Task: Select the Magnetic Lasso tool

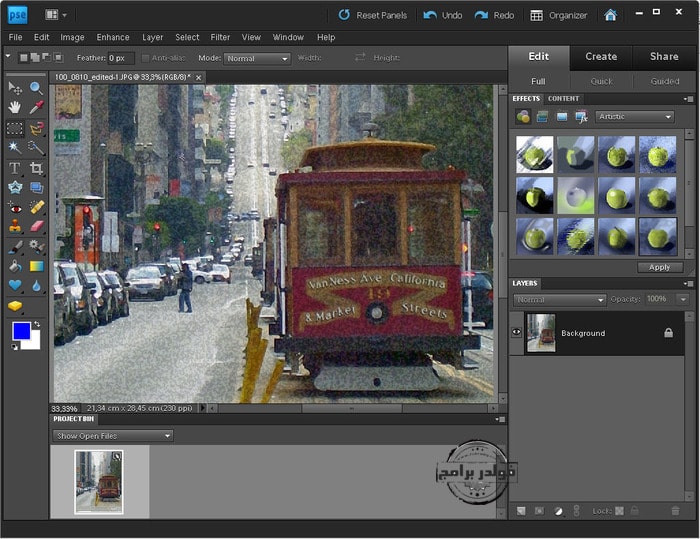Action: (x=36, y=129)
